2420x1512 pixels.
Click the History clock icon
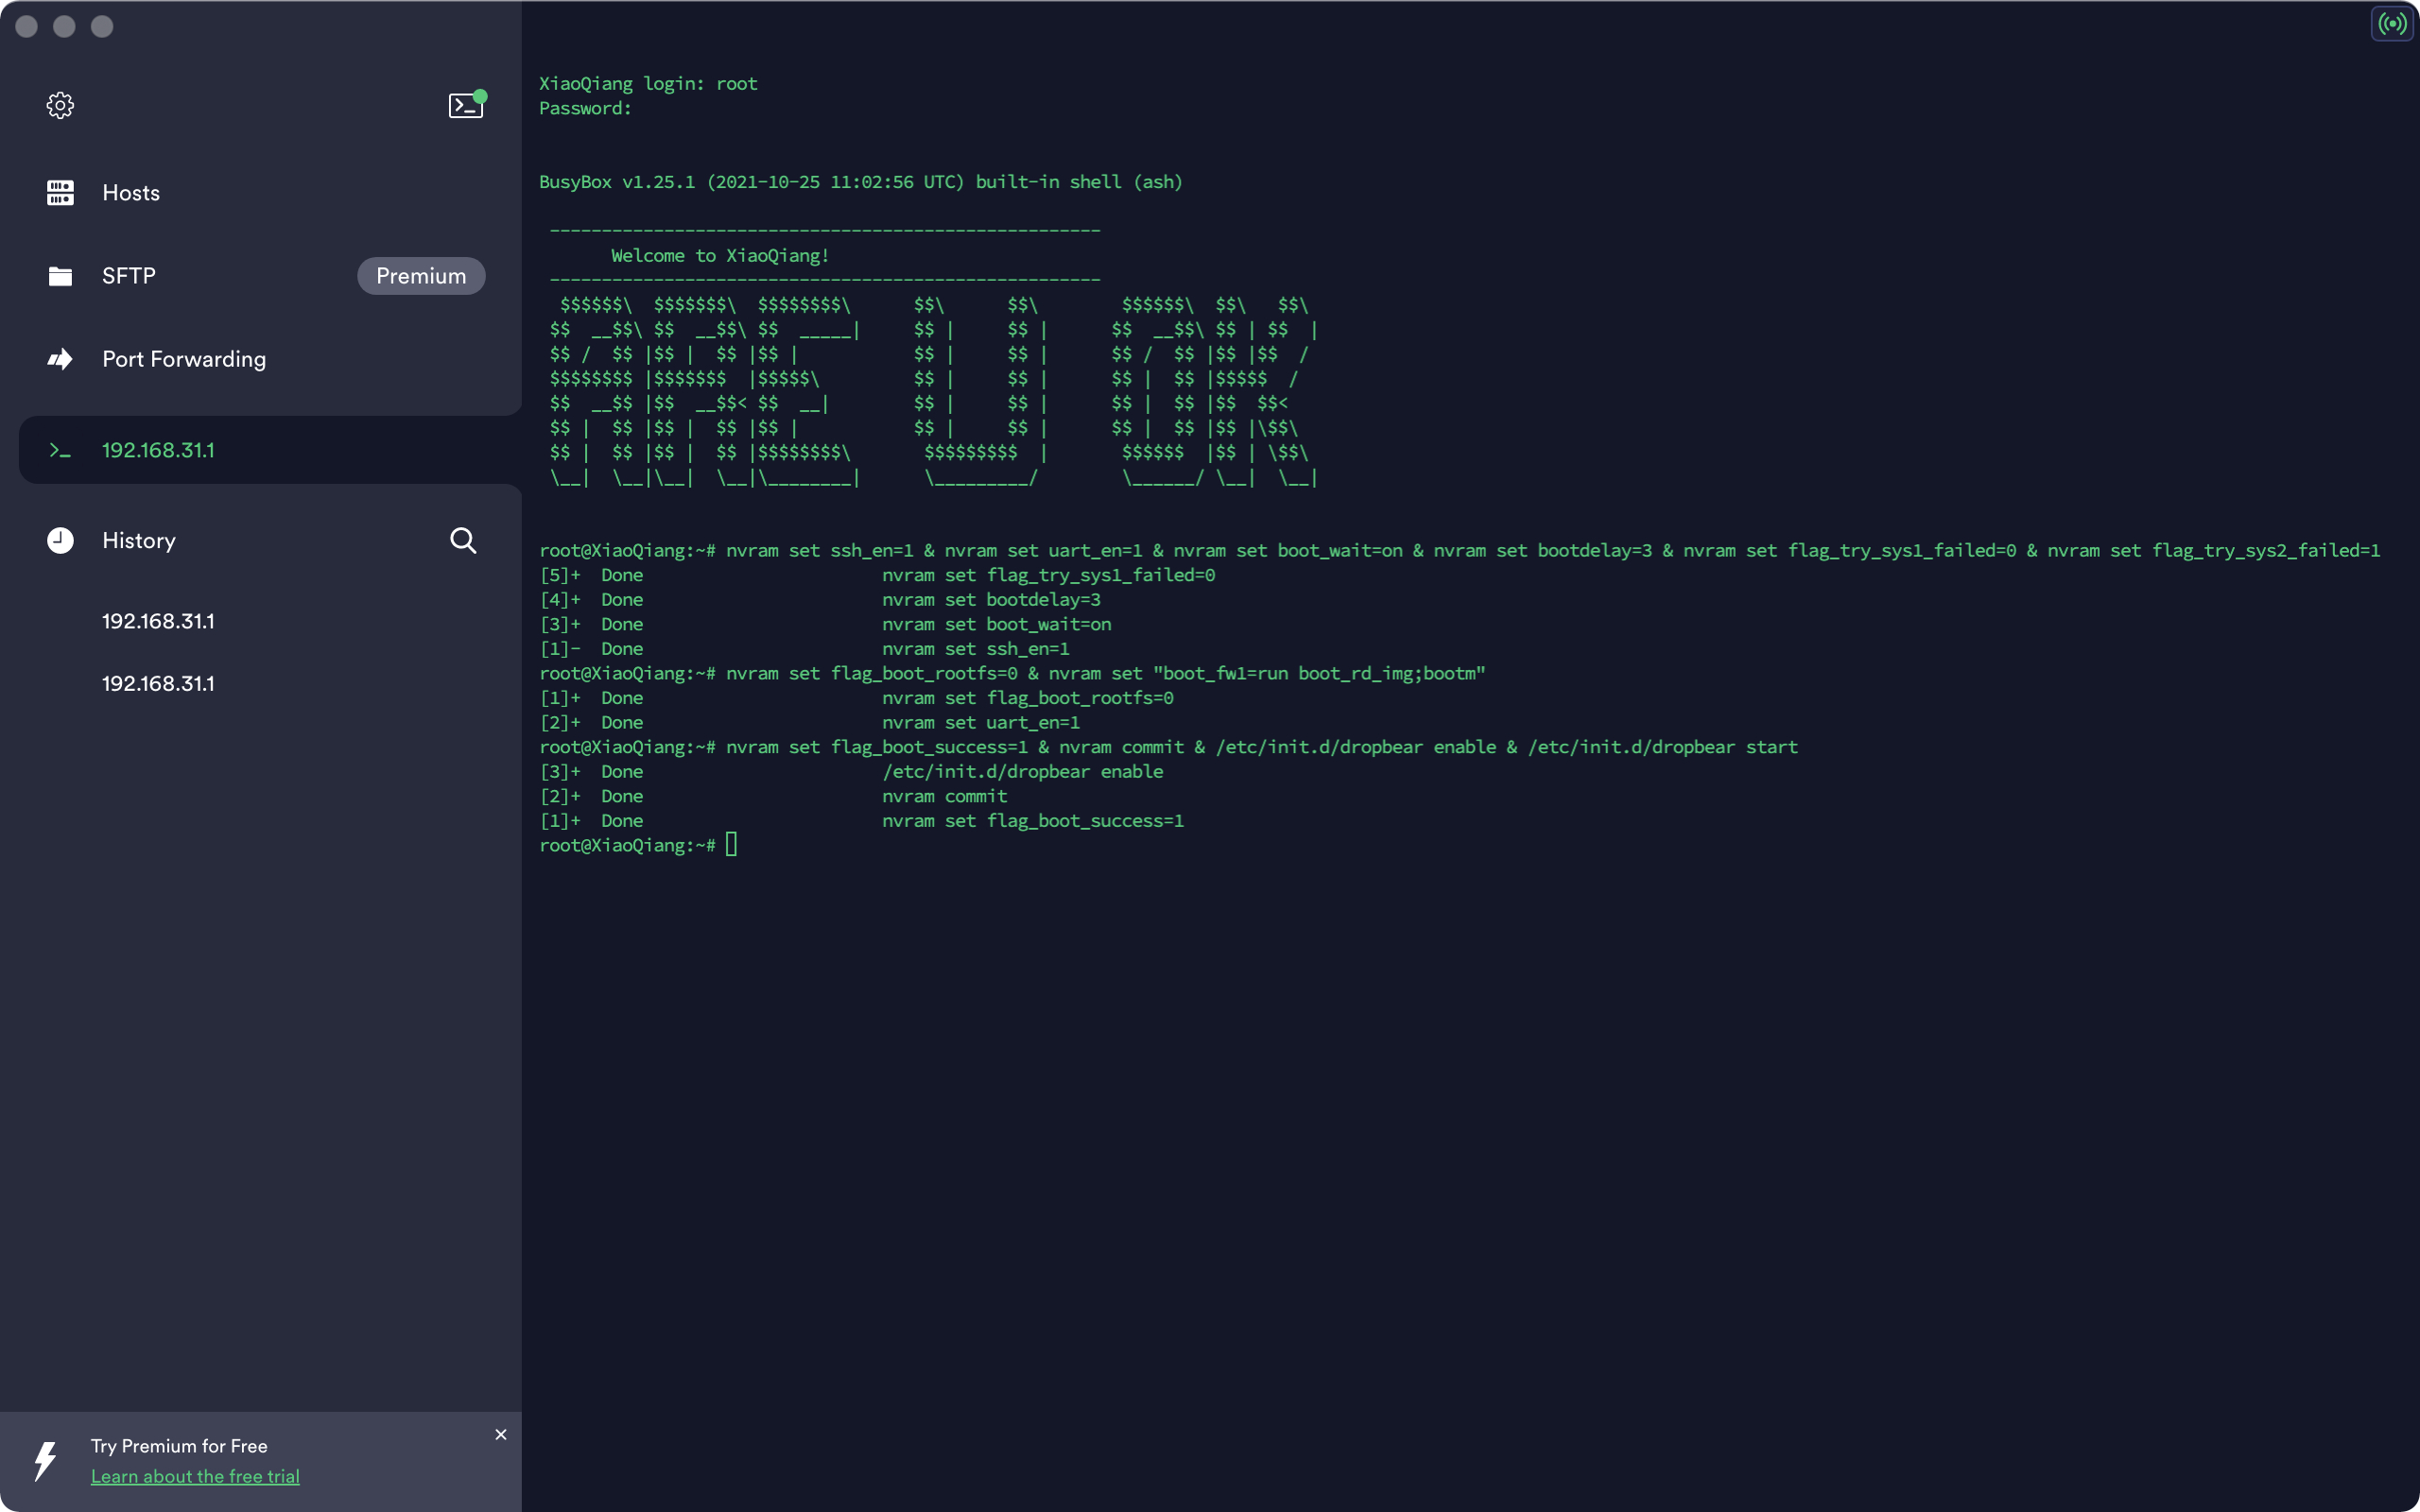60,541
